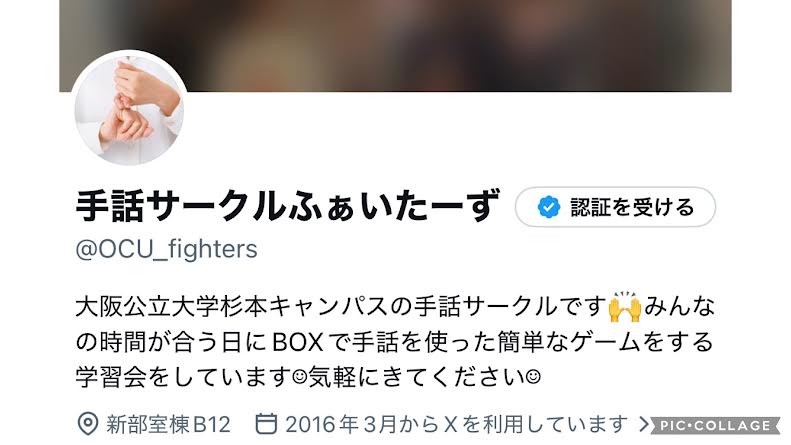
Task: Select the 認証を受ける button
Action: pos(615,207)
